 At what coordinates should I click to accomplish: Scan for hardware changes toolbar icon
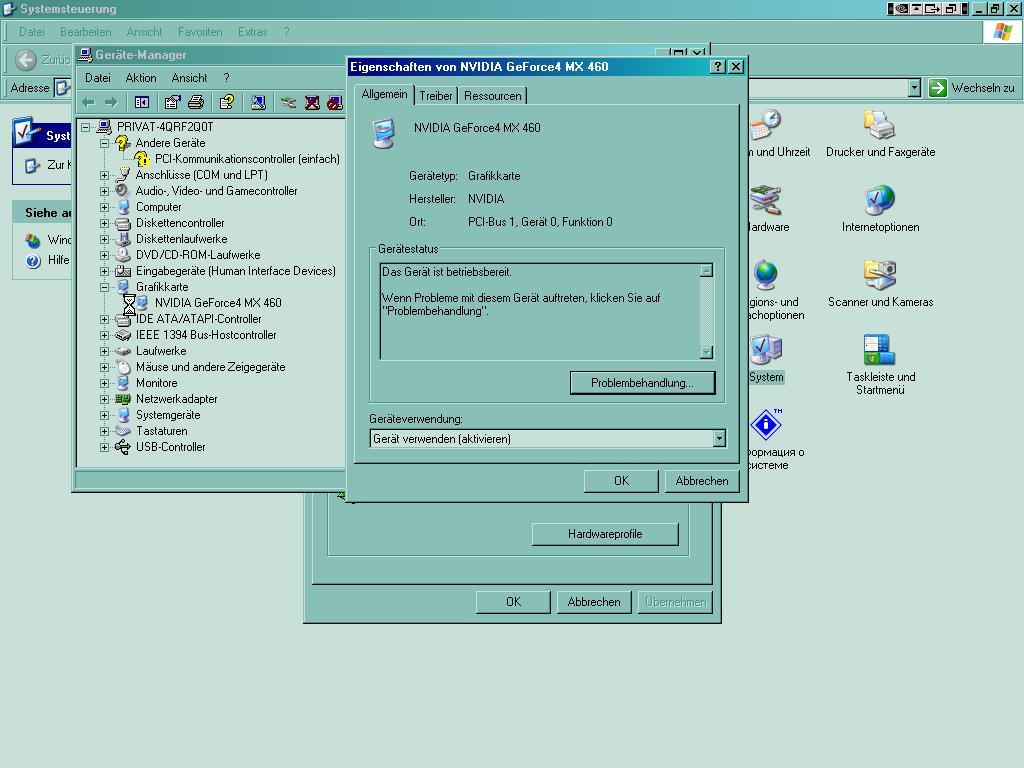258,102
